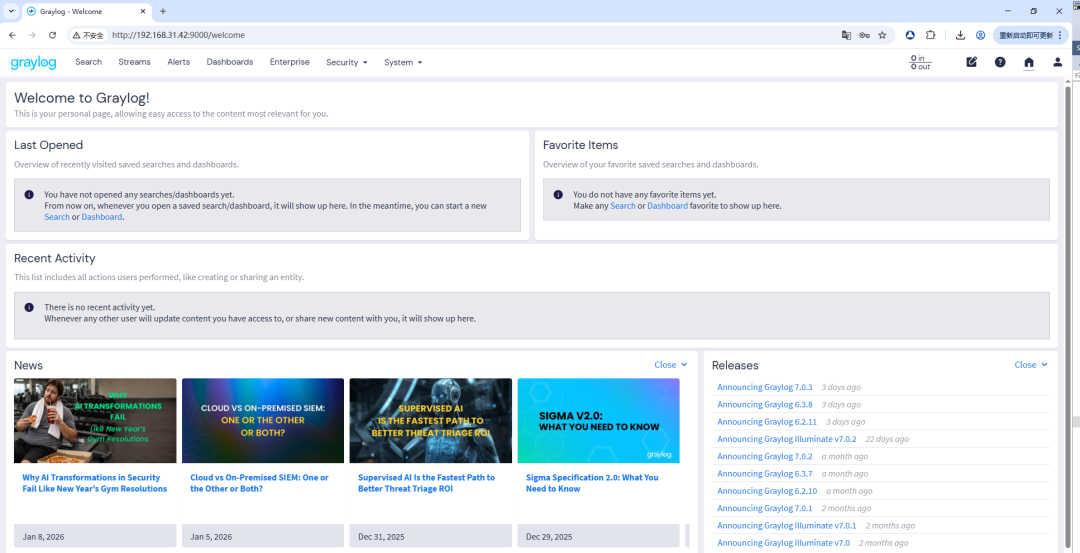Close the Graylog Welcome browser tab
The height and width of the screenshot is (553, 1080).
tap(141, 11)
